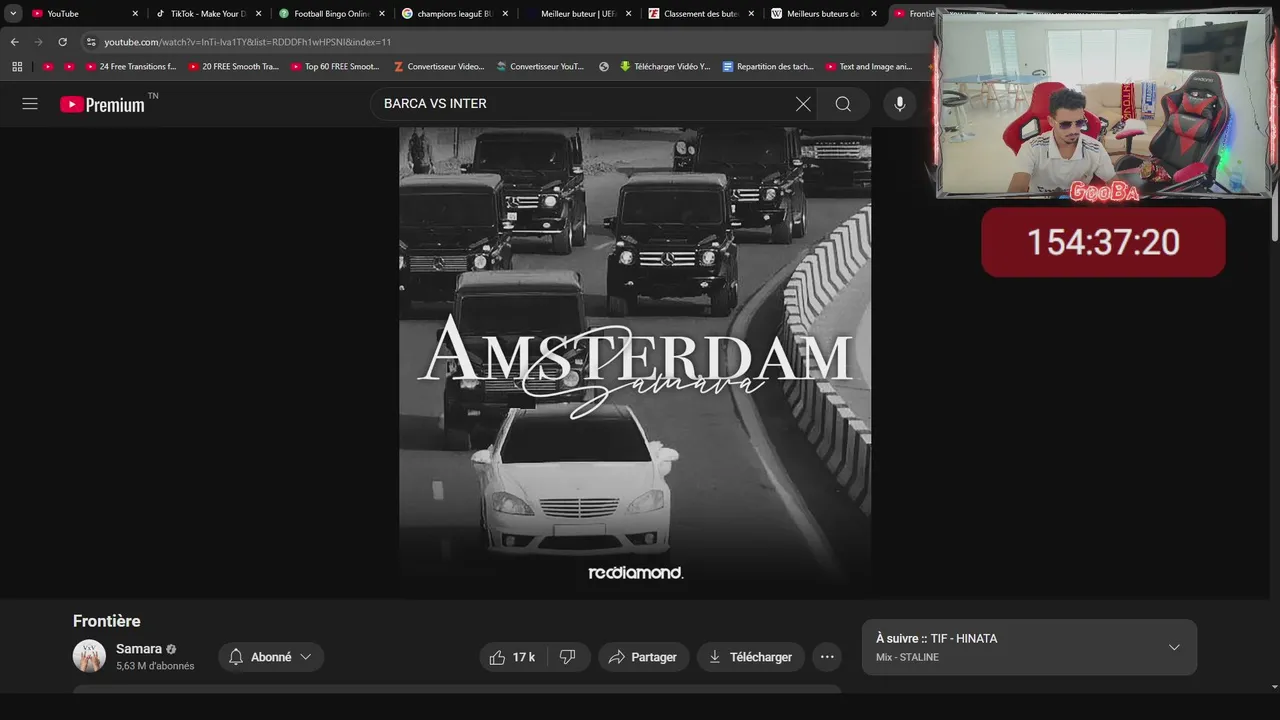Close the Classement des buteurs tab
The image size is (1280, 720).
pyautogui.click(x=751, y=14)
